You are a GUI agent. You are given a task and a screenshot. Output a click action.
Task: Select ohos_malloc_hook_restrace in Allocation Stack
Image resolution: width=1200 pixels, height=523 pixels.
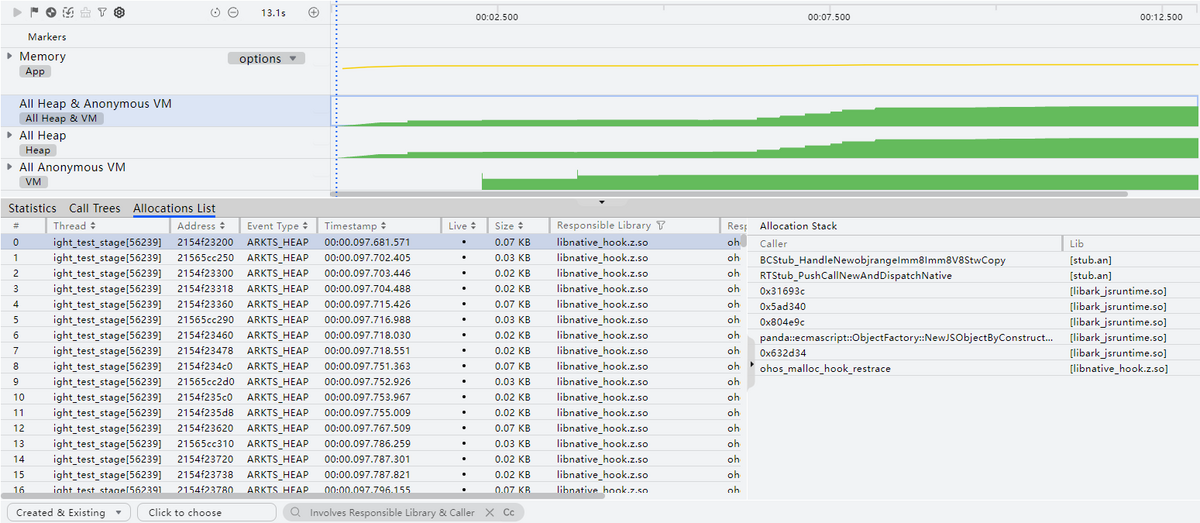825,369
